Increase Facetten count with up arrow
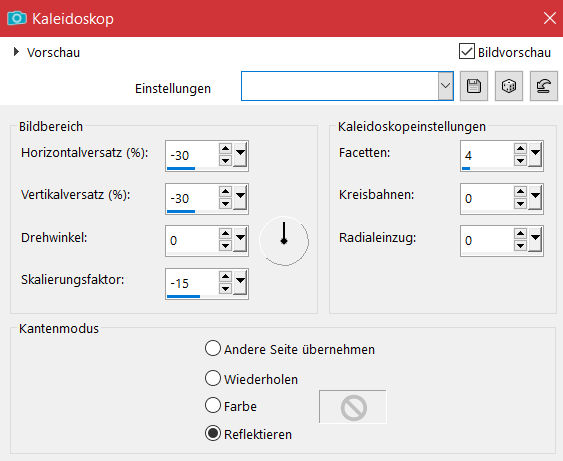 coord(520,148)
